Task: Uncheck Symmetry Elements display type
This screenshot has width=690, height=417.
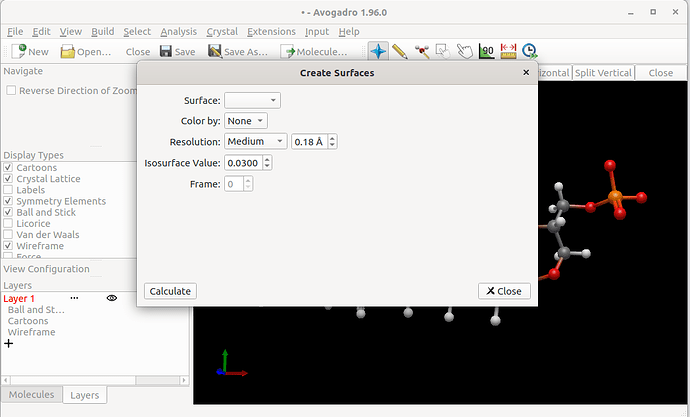Action: (x=8, y=201)
